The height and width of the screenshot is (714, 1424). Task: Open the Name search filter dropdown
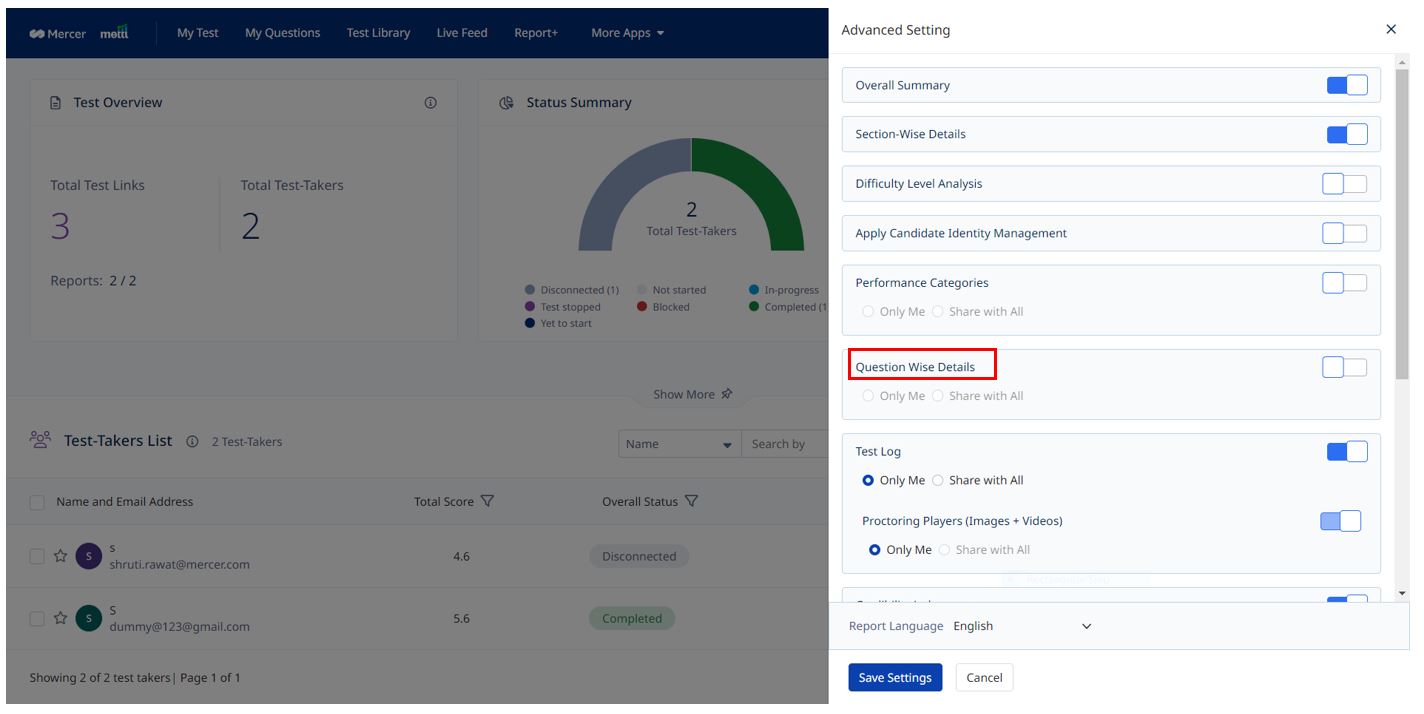coord(679,444)
